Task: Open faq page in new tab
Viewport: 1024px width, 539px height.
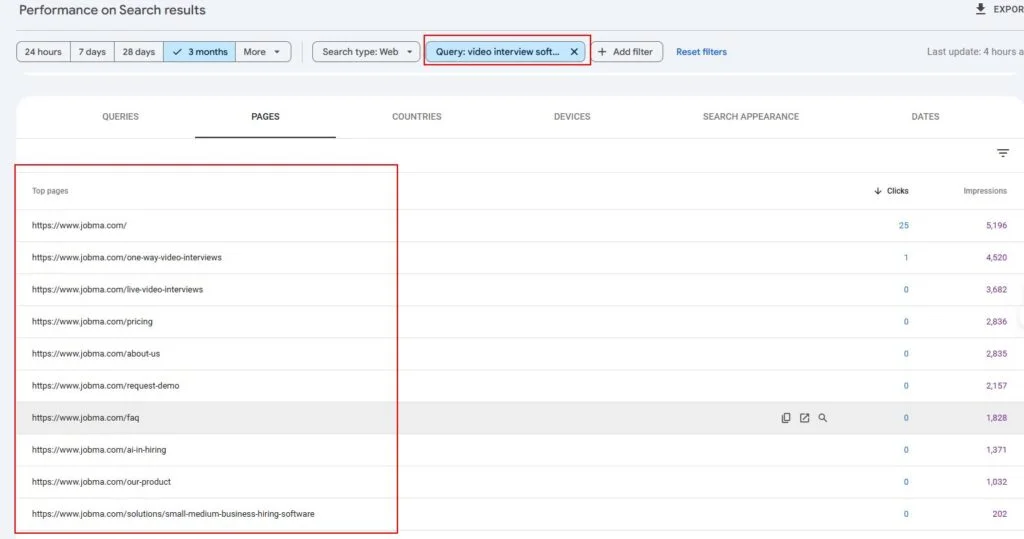Action: click(x=805, y=418)
